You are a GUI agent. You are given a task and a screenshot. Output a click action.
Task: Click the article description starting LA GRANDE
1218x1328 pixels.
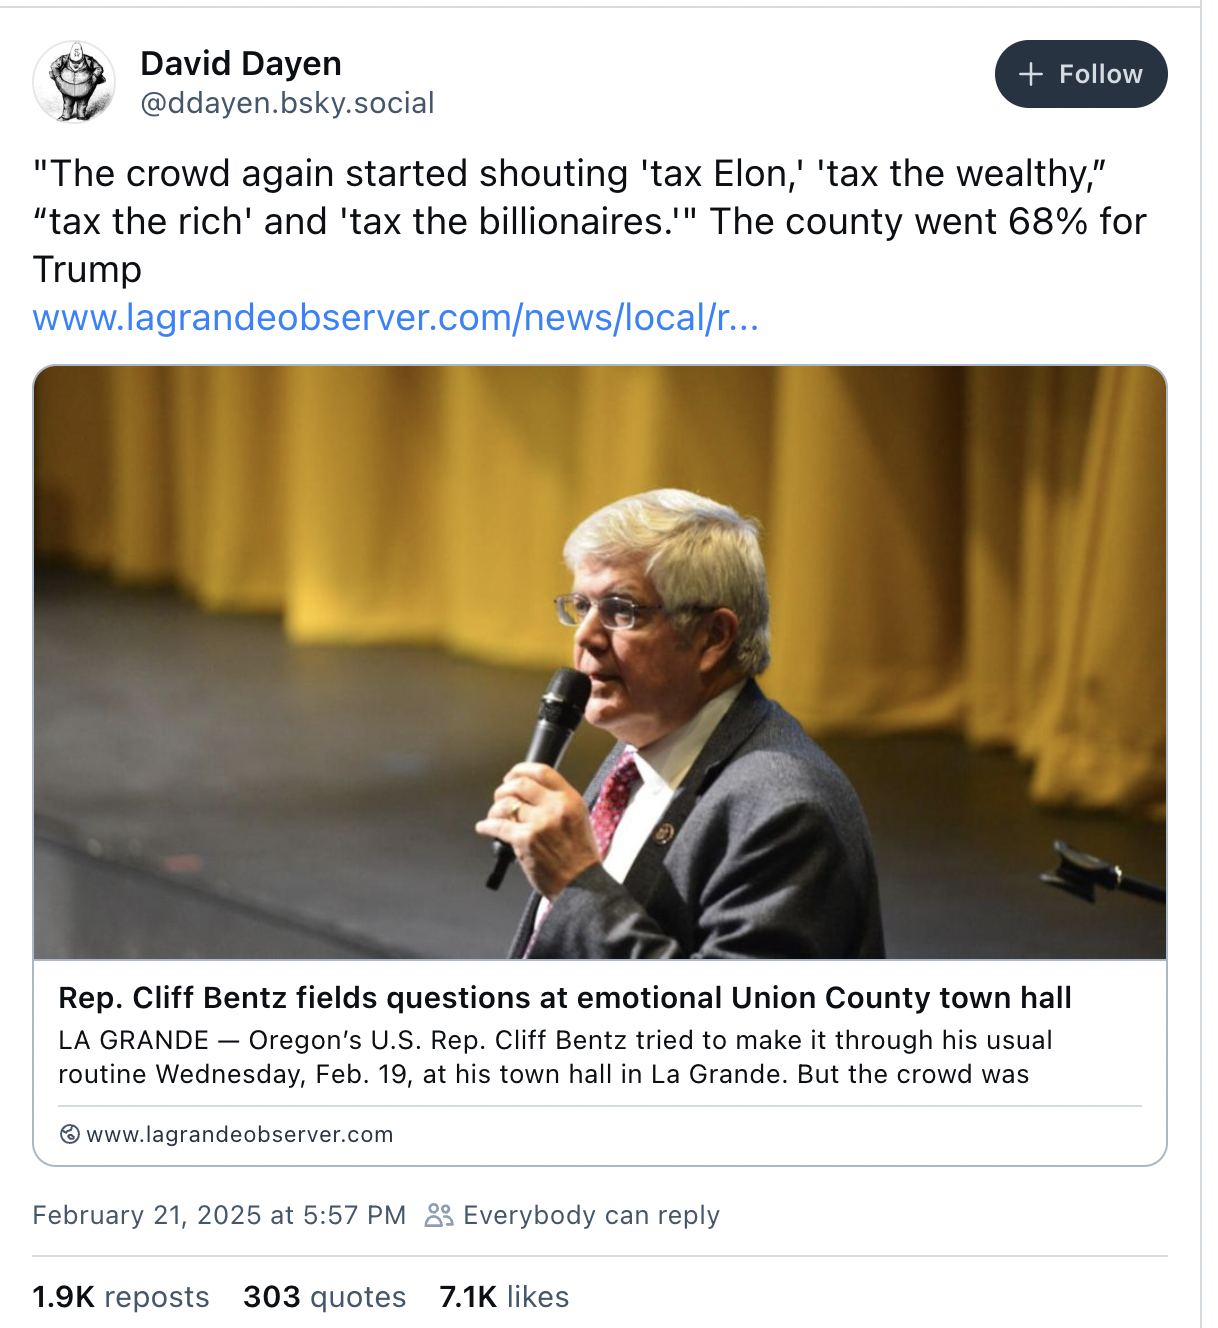pyautogui.click(x=555, y=1057)
